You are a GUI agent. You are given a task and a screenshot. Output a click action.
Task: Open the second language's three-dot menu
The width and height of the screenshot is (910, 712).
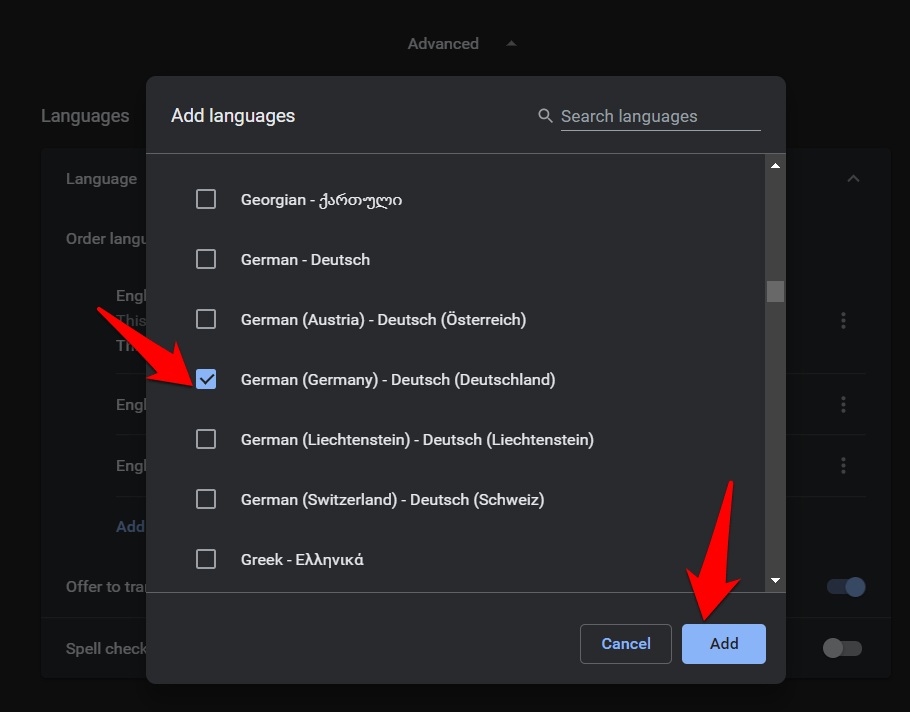(843, 404)
